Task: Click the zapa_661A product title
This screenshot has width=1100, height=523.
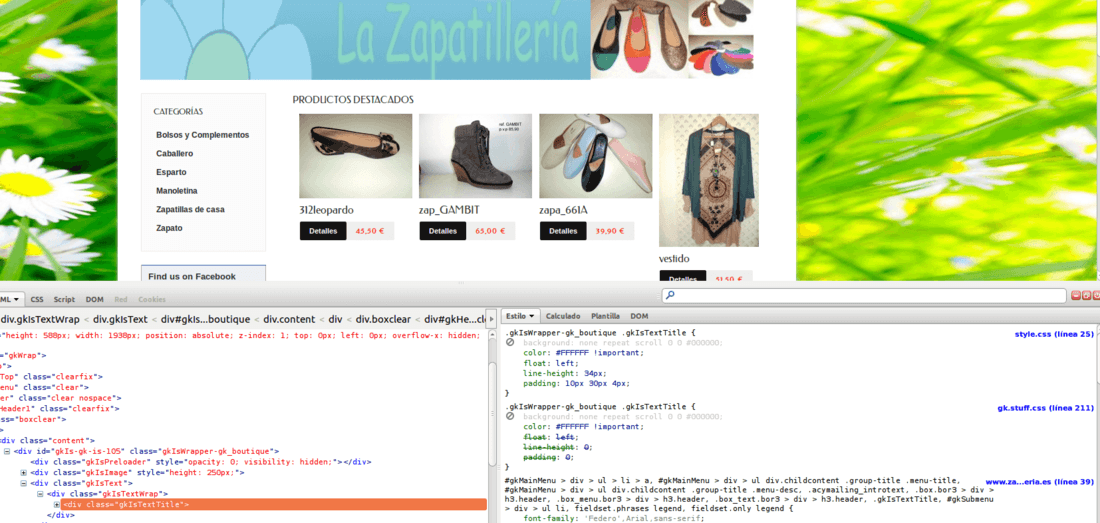Action: click(x=563, y=210)
